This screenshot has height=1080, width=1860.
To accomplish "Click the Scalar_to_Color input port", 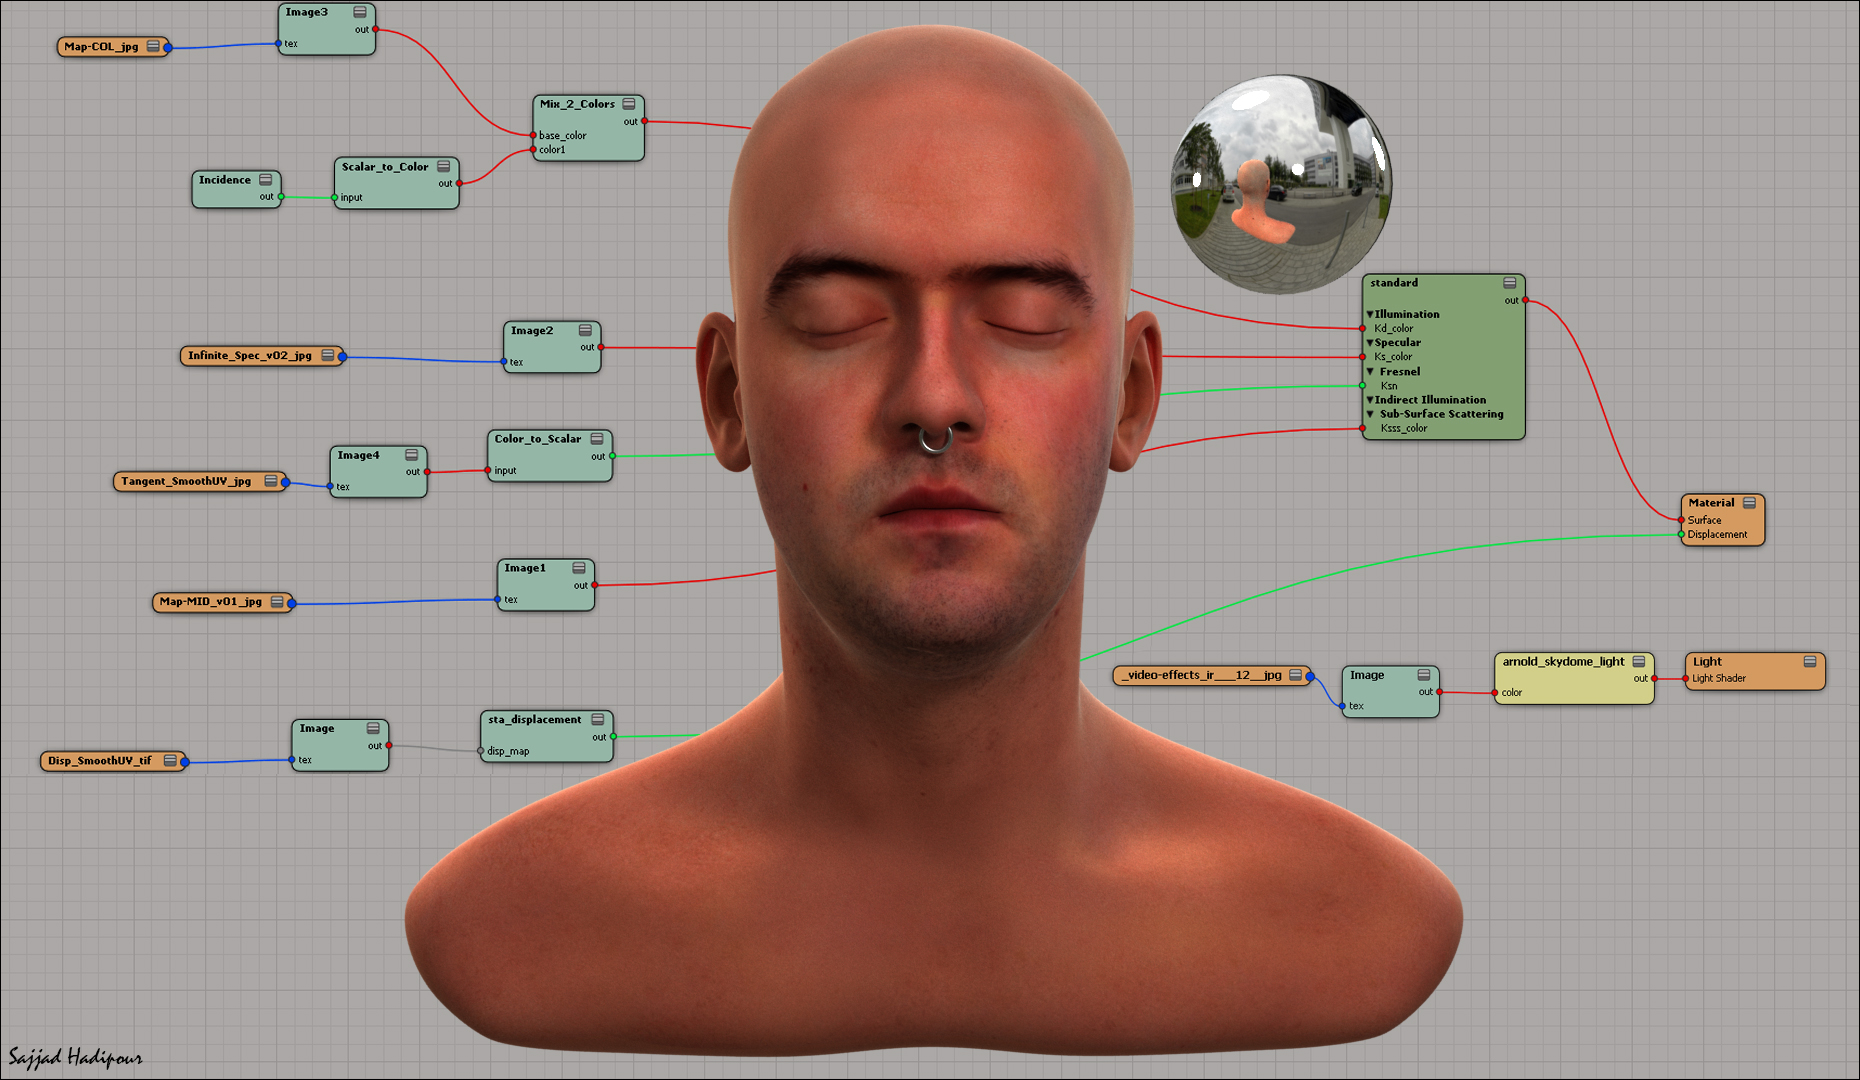I will point(334,197).
